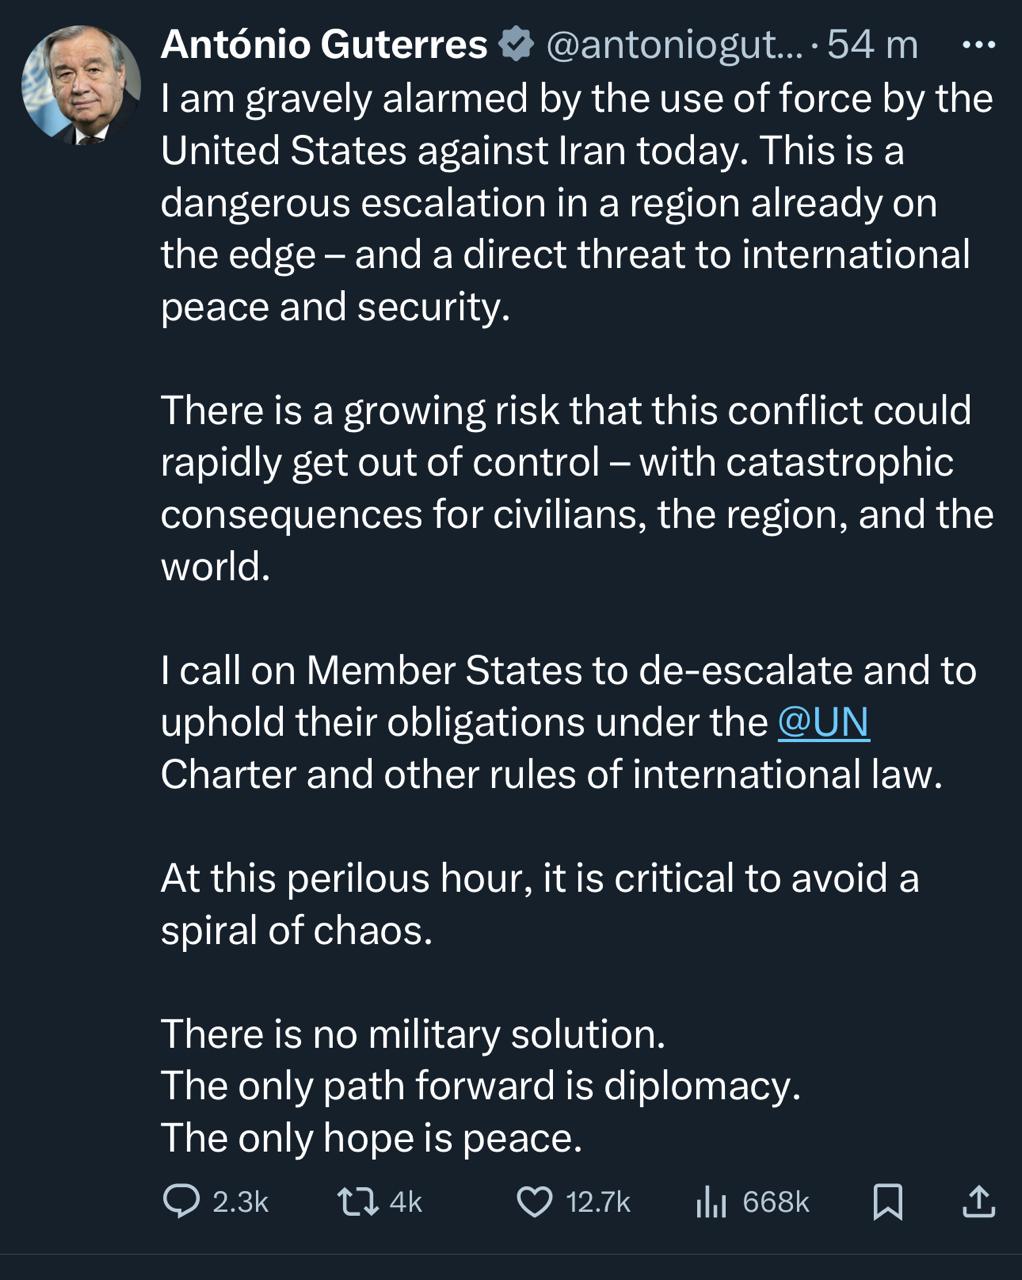
Task: Open the view analytics bar-chart icon
Action: click(x=710, y=1201)
